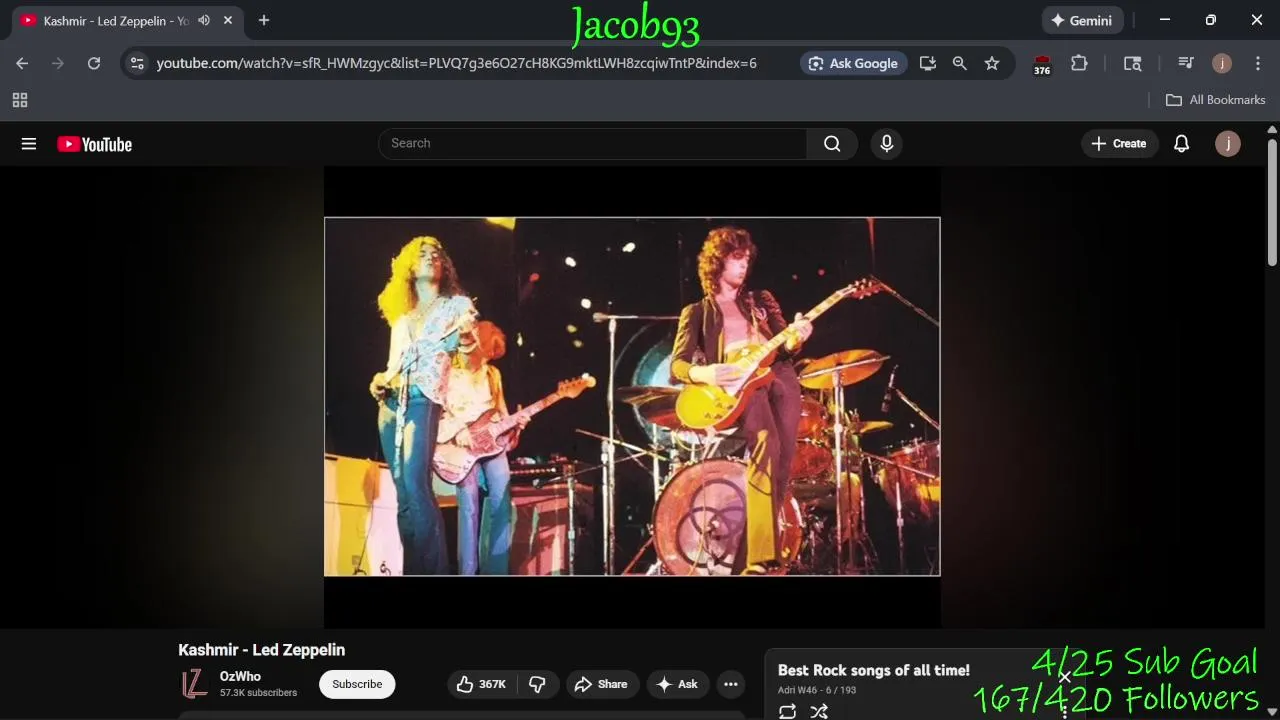The height and width of the screenshot is (720, 1280).
Task: Like the video with 367K
Action: [482, 684]
